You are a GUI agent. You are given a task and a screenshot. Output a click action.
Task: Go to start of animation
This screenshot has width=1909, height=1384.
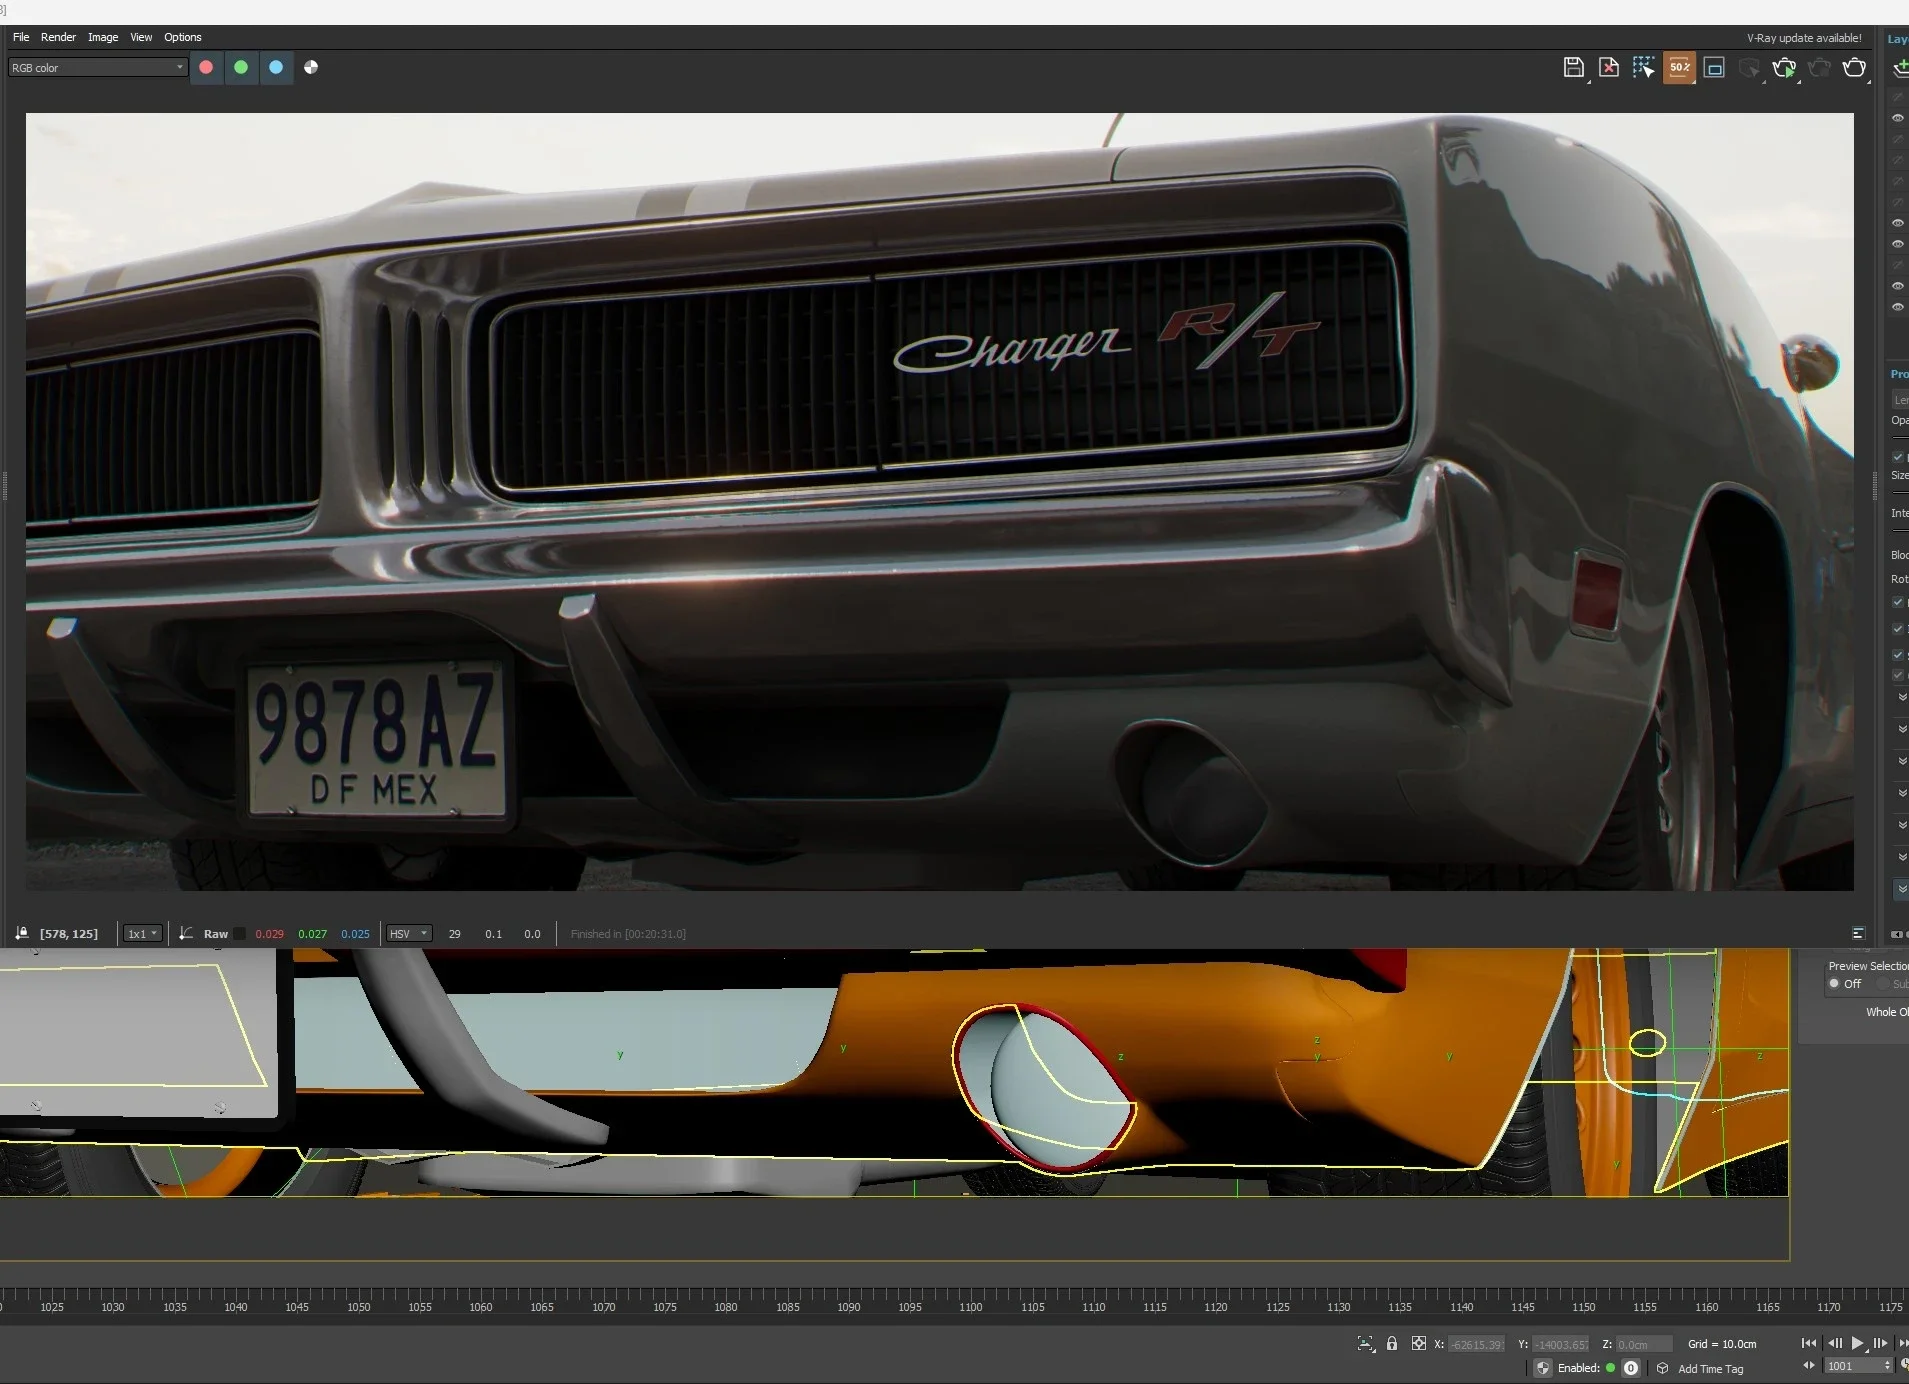coord(1809,1343)
